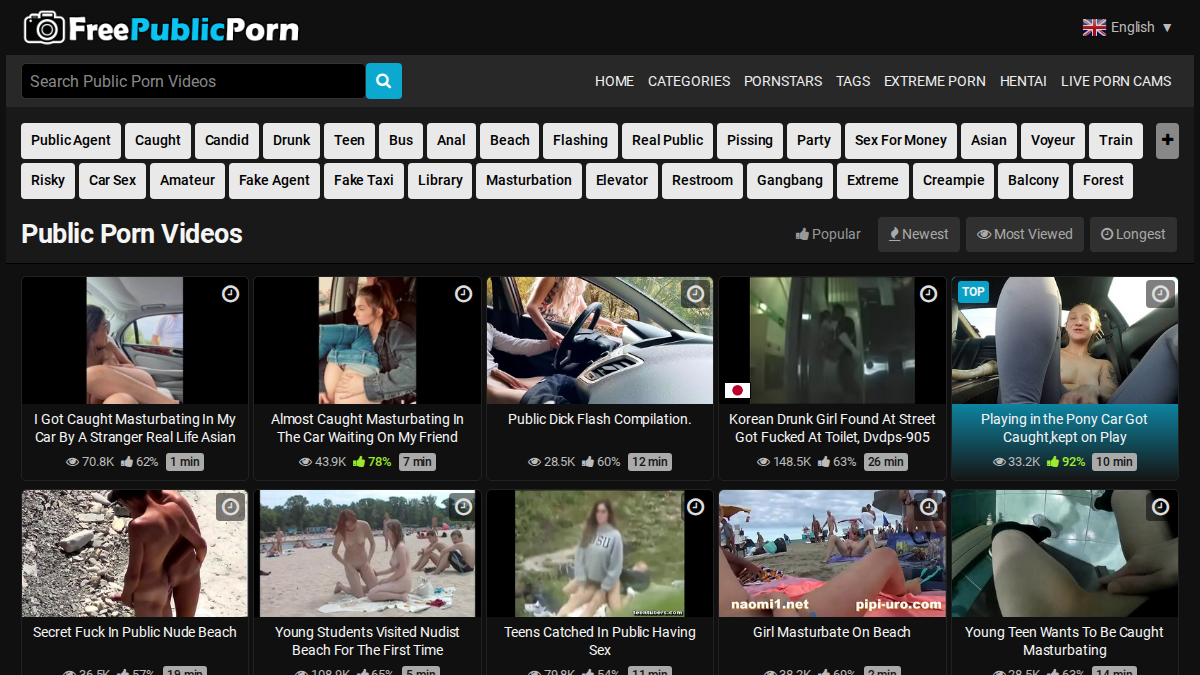Screen dimensions: 1200x675
Task: Click the UK flag icon
Action: (x=1094, y=27)
